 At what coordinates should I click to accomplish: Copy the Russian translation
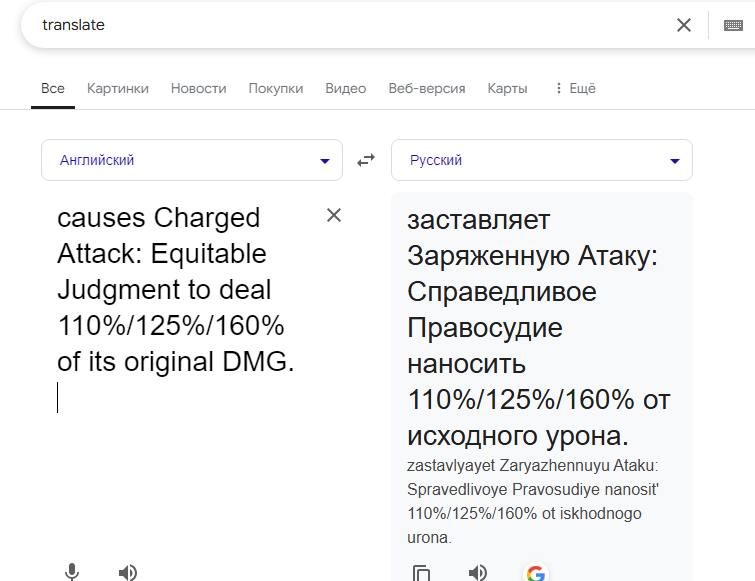(x=421, y=573)
